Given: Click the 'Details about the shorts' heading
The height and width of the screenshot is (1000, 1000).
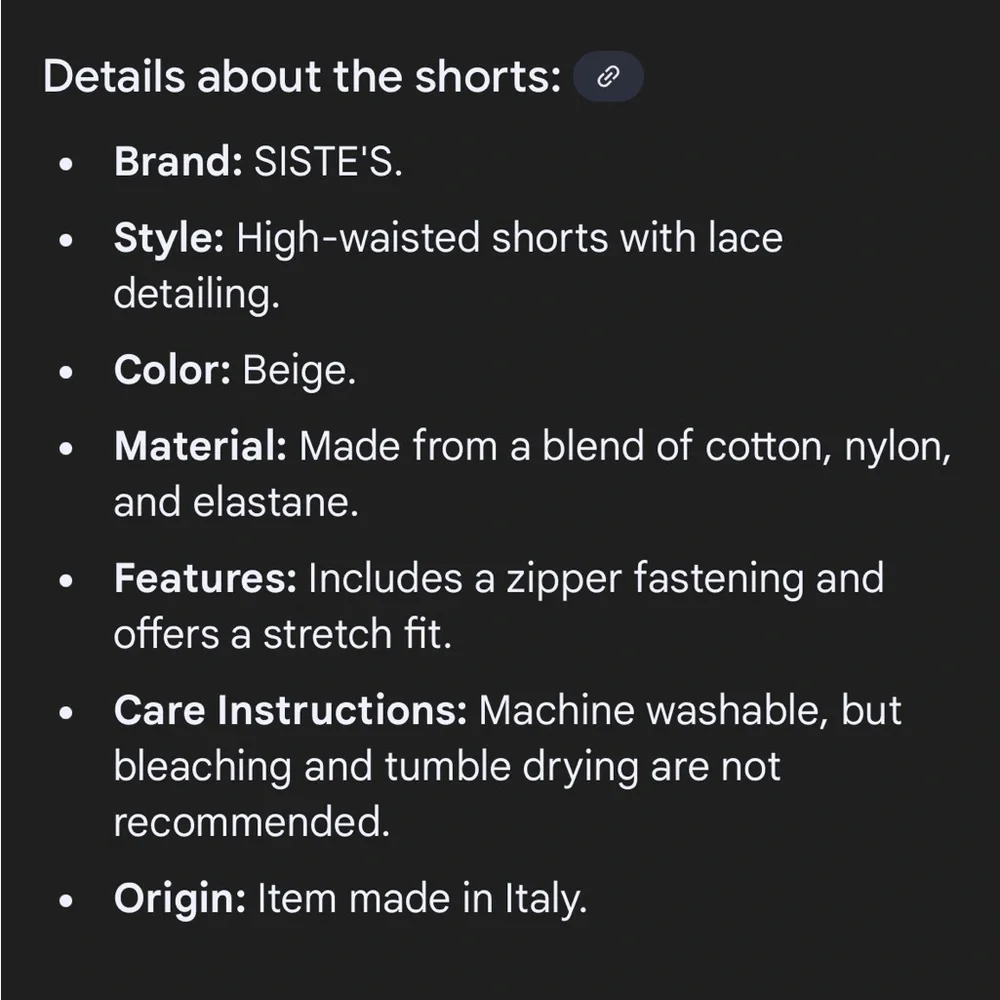Looking at the screenshot, I should [302, 77].
